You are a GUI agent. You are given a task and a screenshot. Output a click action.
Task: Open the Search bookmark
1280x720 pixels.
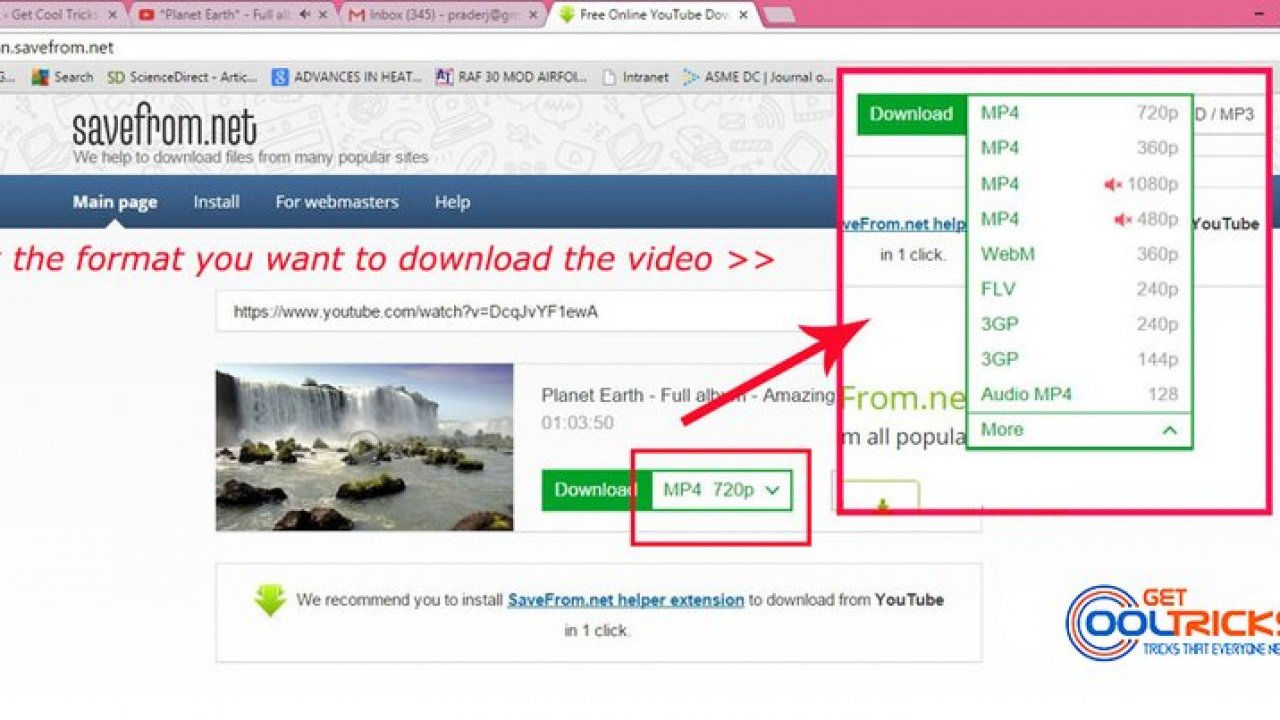pos(62,77)
